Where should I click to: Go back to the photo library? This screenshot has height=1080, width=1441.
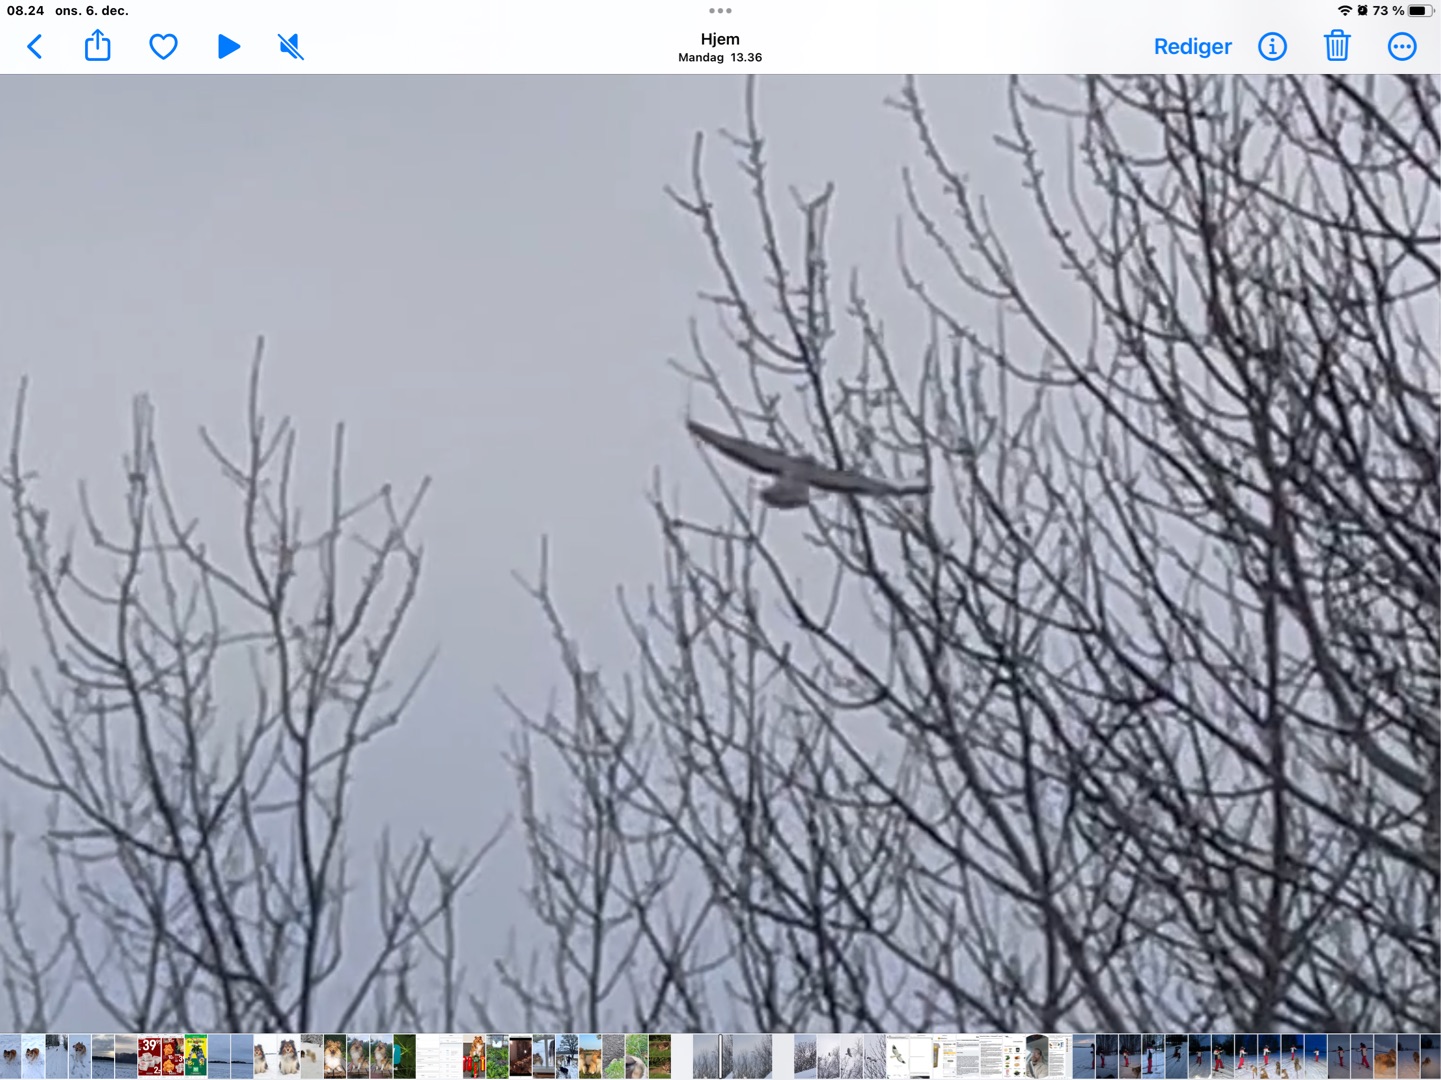coord(35,47)
